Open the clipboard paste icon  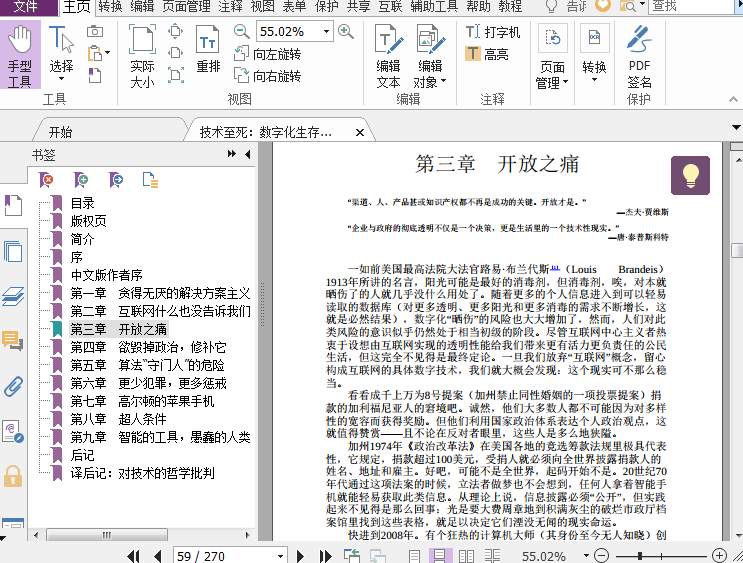pos(97,53)
